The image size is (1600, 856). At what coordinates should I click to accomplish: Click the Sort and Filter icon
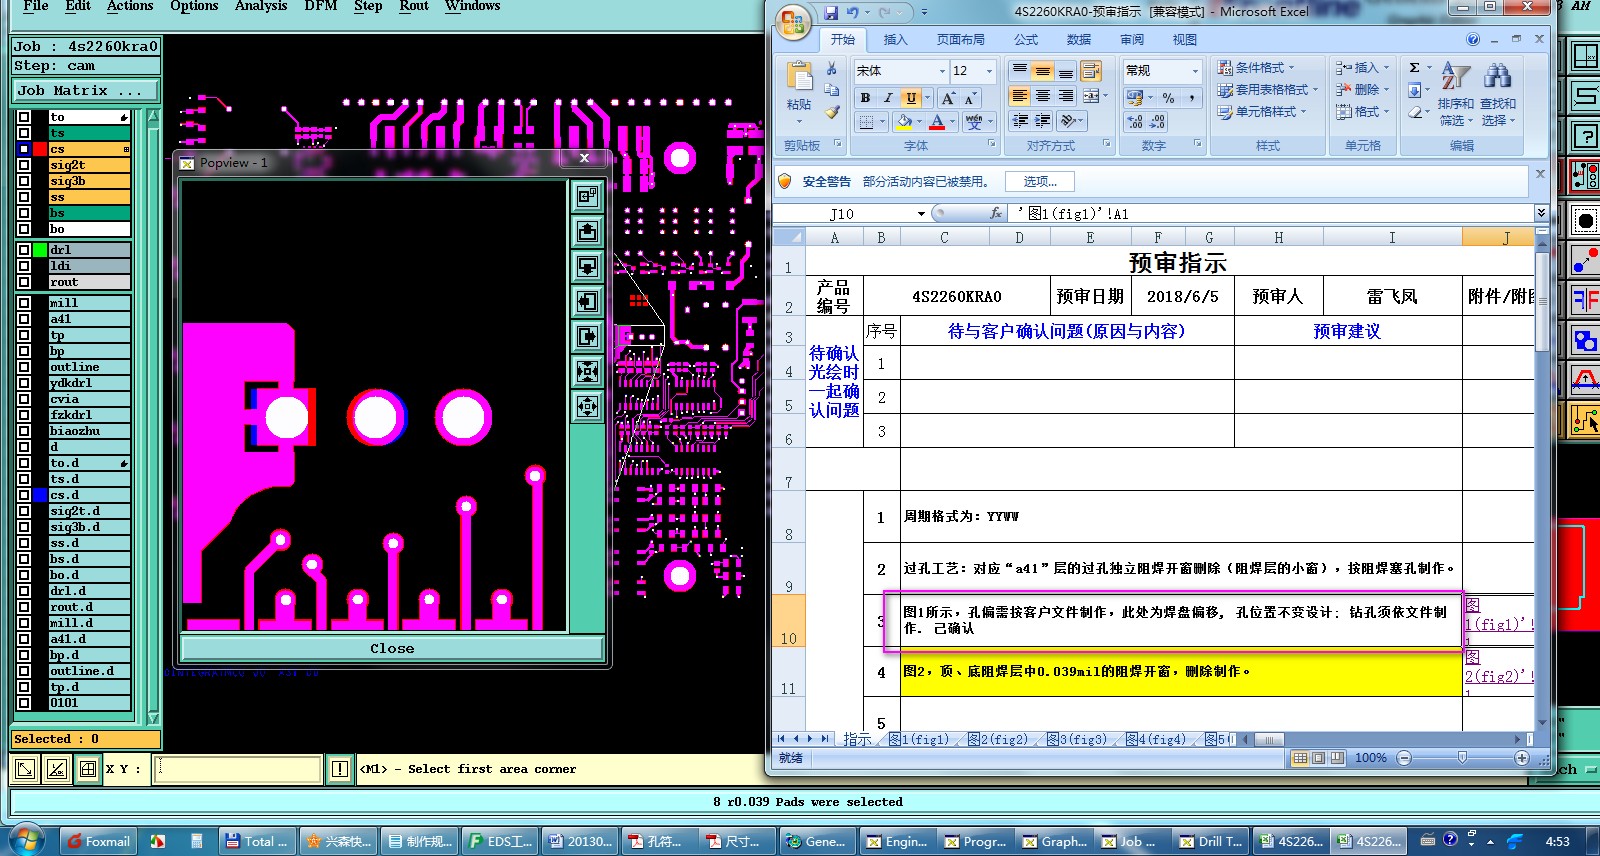(1455, 76)
